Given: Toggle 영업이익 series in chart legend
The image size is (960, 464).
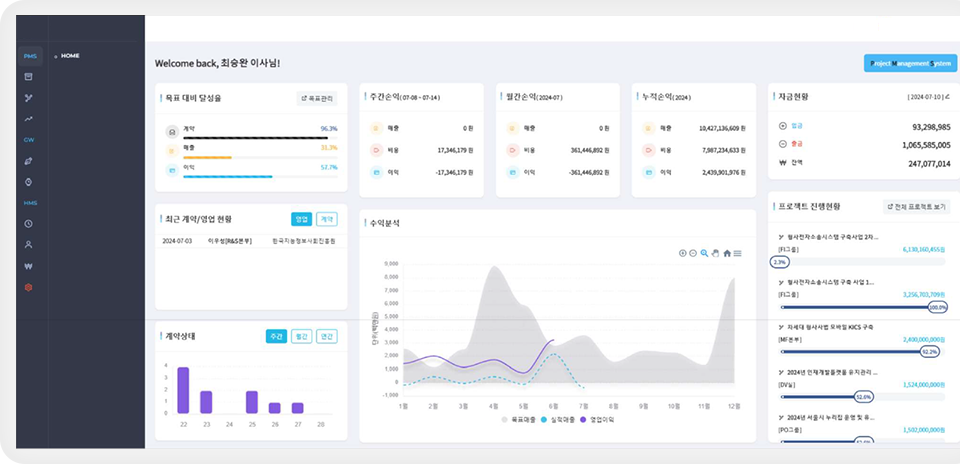Looking at the screenshot, I should click(x=602, y=420).
